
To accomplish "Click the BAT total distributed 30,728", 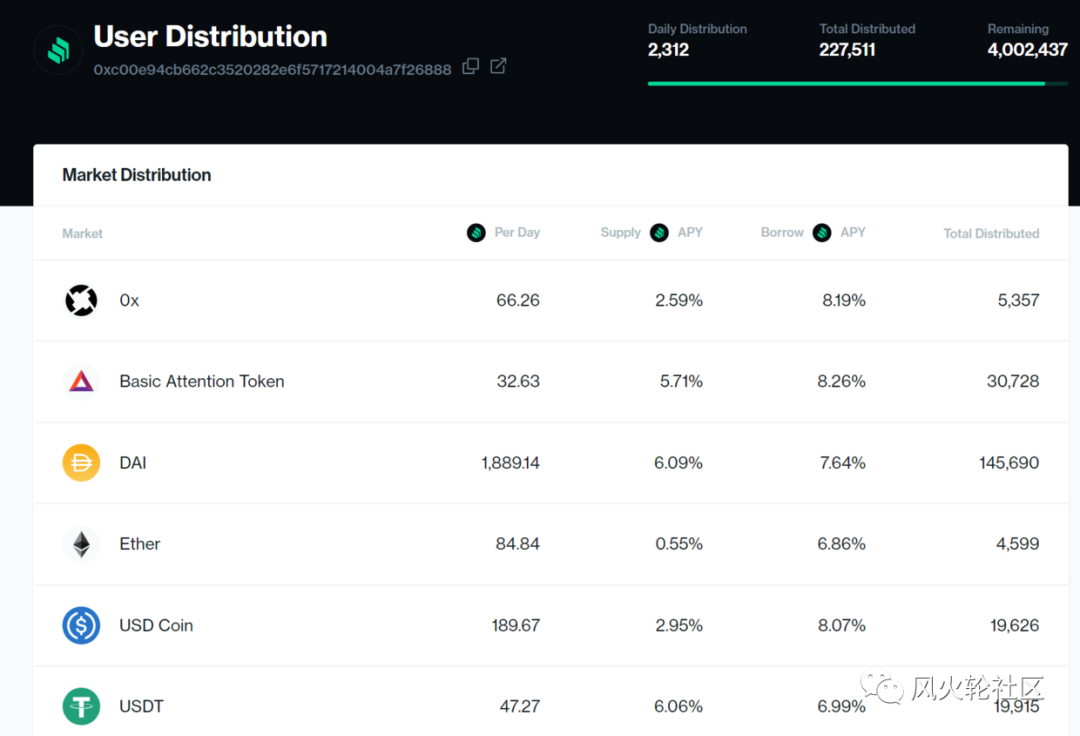I will 1012,381.
